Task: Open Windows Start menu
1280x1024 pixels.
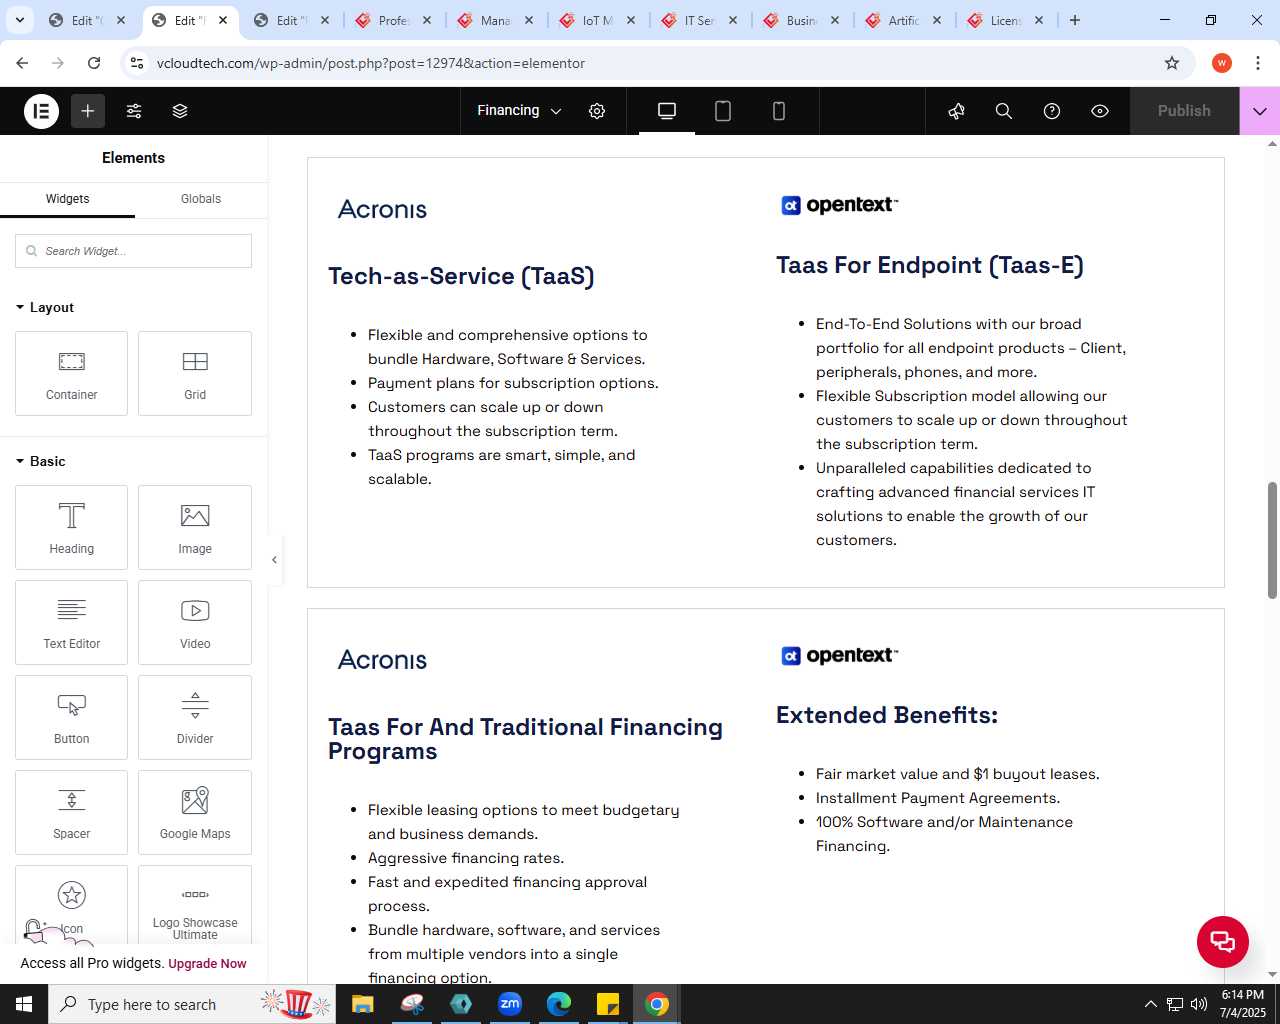Action: coord(24,1004)
